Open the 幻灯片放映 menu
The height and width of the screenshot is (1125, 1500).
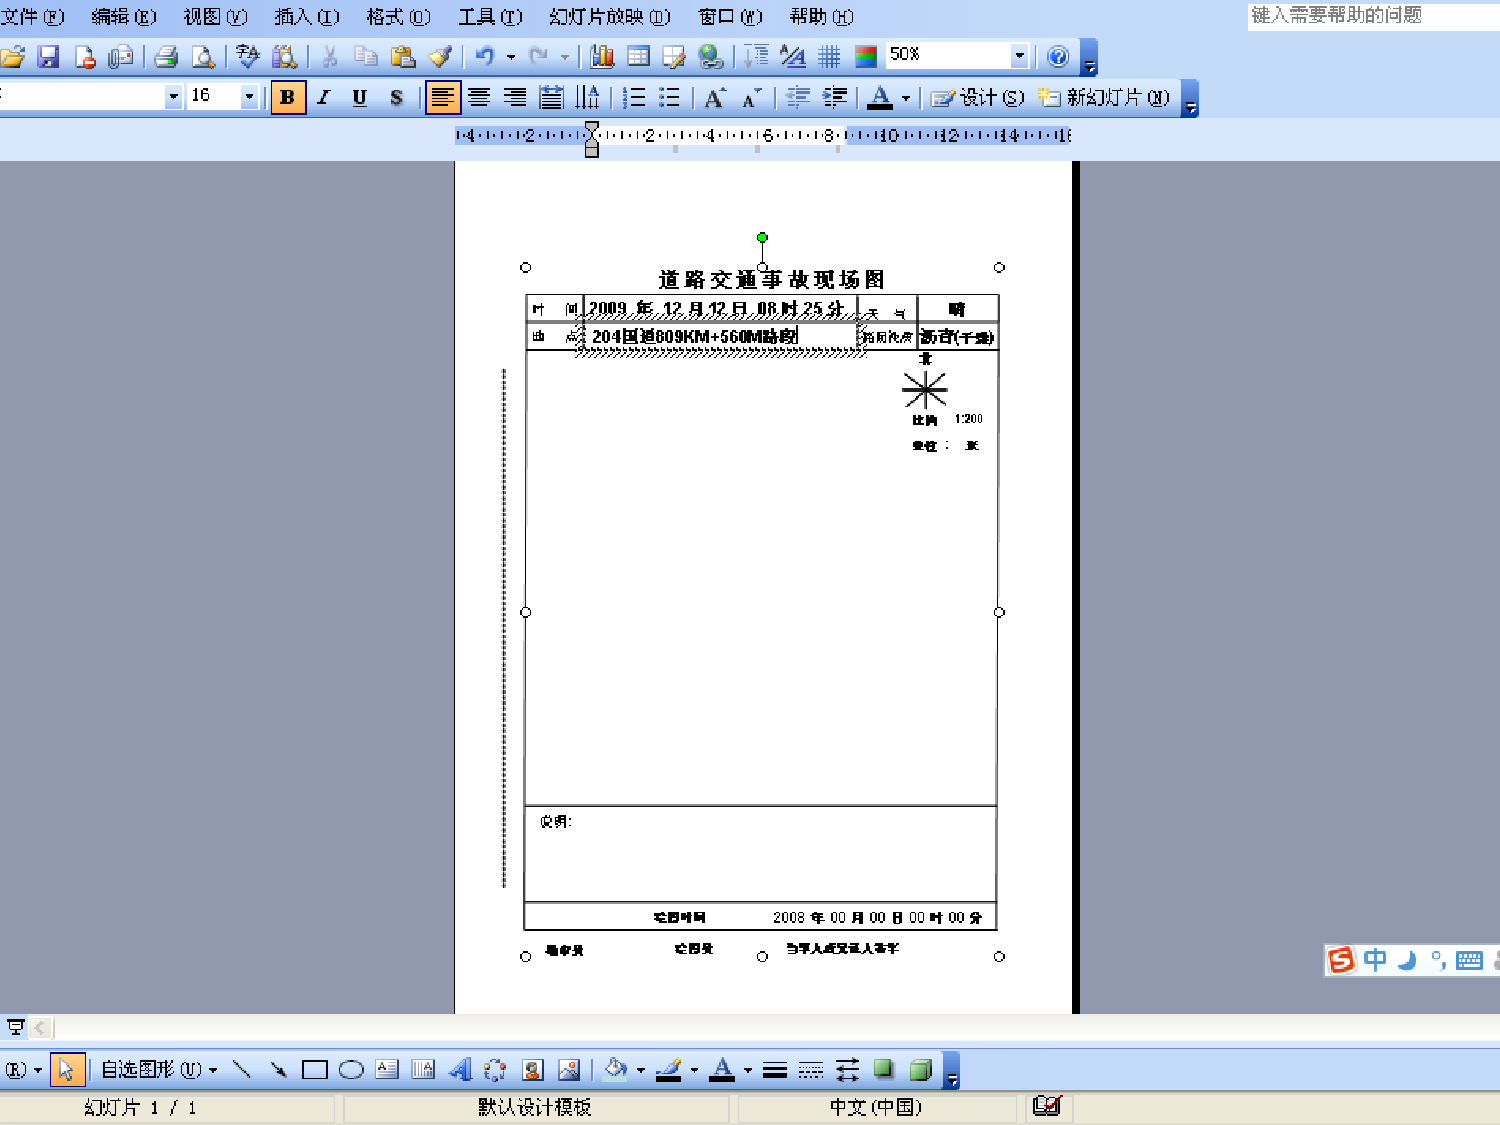pyautogui.click(x=610, y=17)
